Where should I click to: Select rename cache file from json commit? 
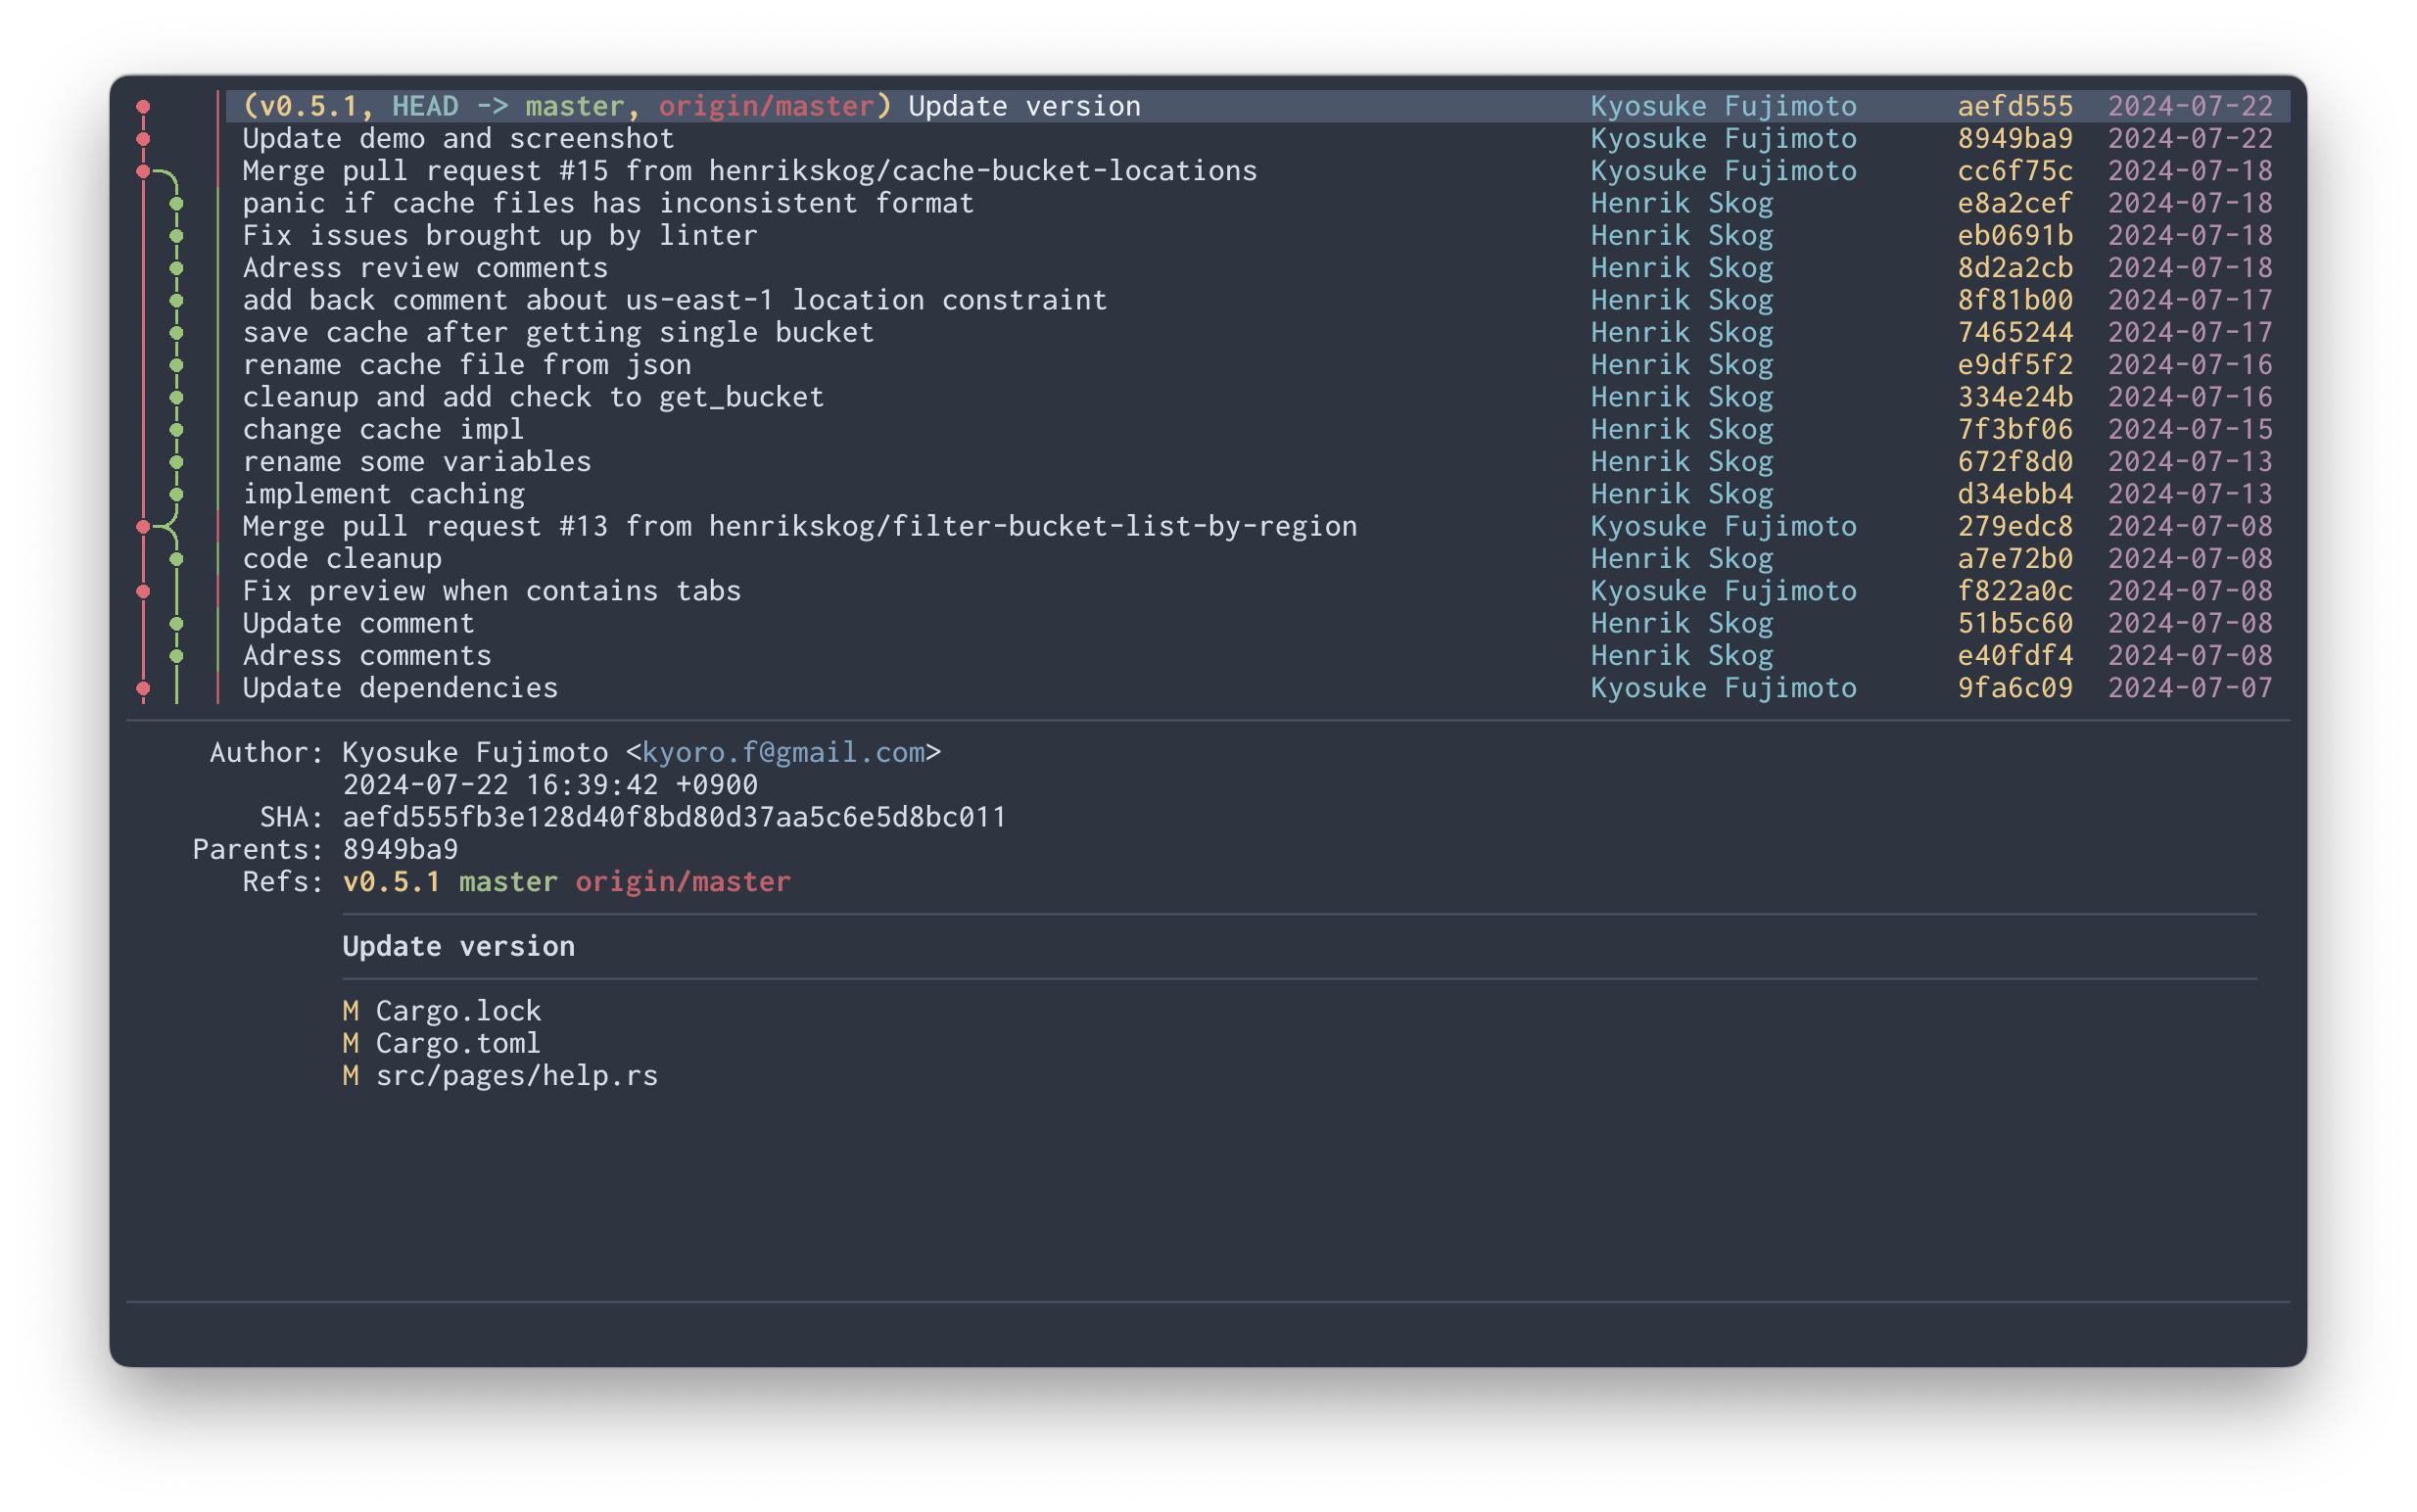[x=466, y=365]
